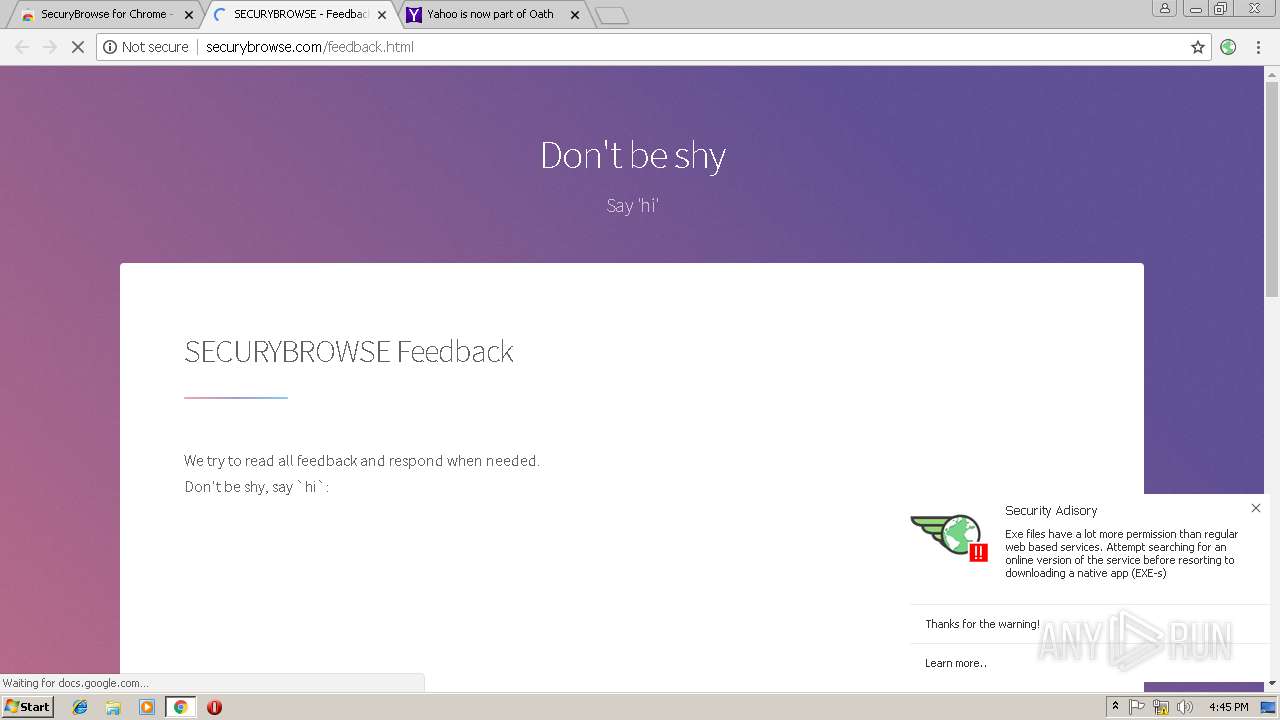
Task: Open the Yahoo is now part of Oath tab
Action: [491, 14]
